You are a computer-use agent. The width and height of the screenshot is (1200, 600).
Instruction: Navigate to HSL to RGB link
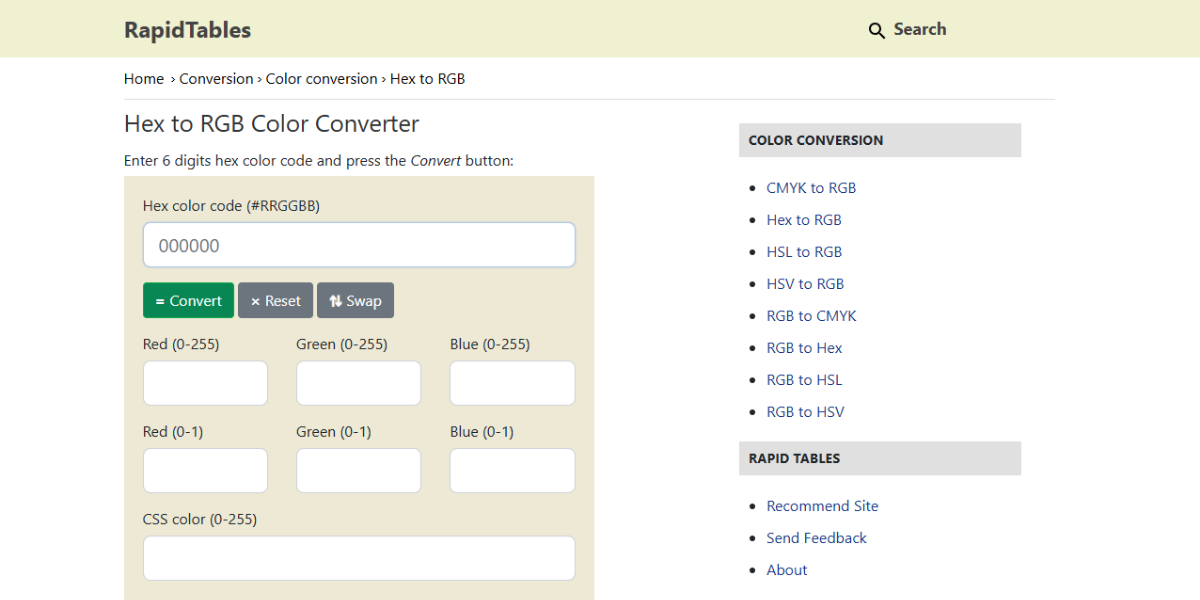(804, 252)
